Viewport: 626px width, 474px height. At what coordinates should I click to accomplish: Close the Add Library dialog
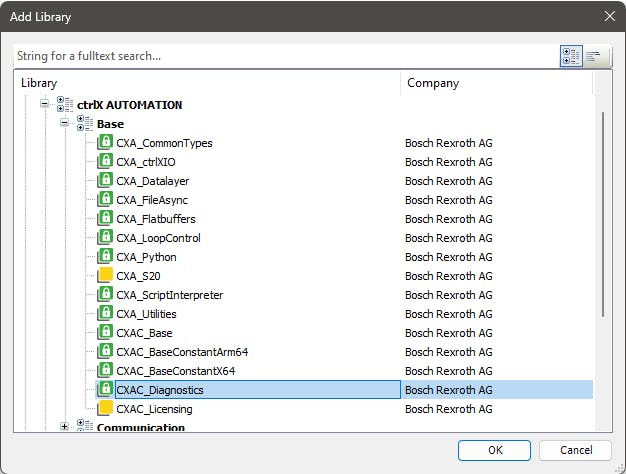click(609, 16)
